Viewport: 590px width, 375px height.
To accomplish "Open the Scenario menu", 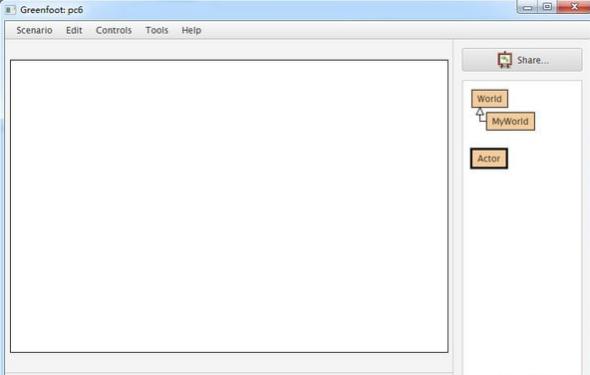I will 34,30.
